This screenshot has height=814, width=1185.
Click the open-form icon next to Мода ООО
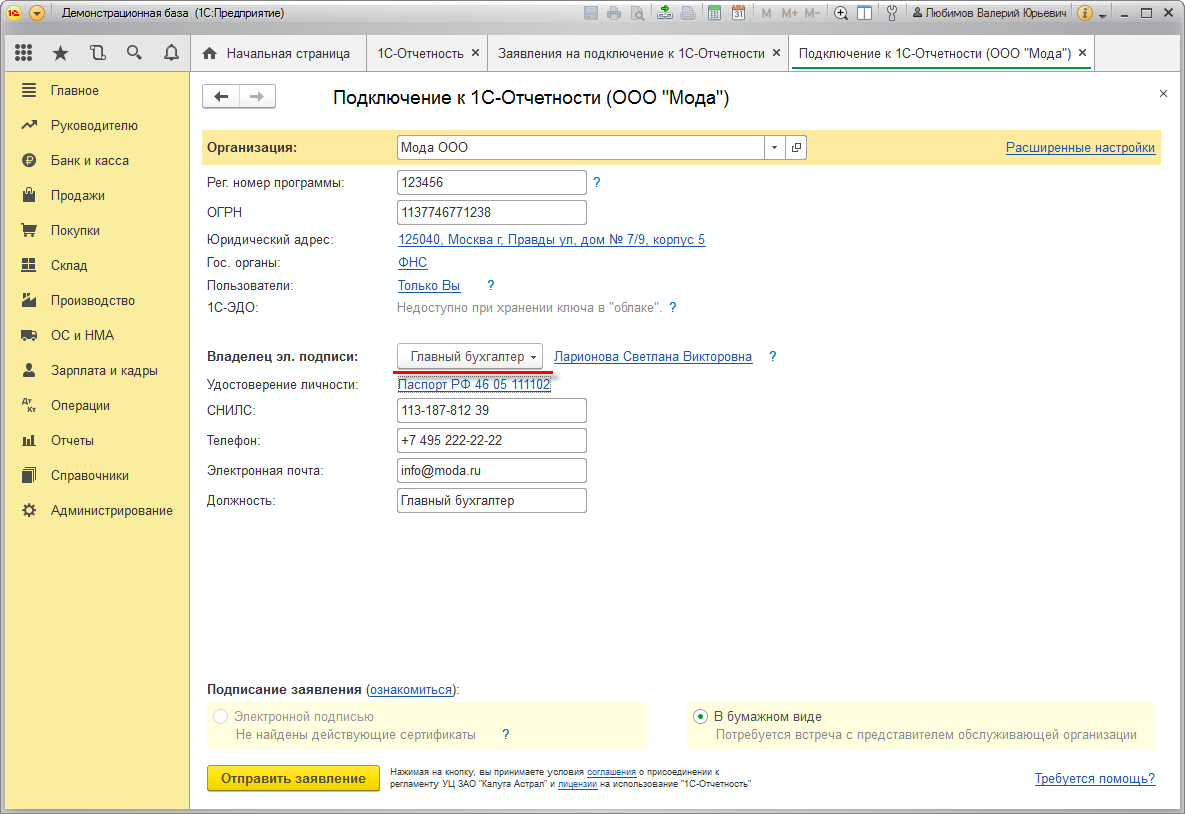point(796,147)
